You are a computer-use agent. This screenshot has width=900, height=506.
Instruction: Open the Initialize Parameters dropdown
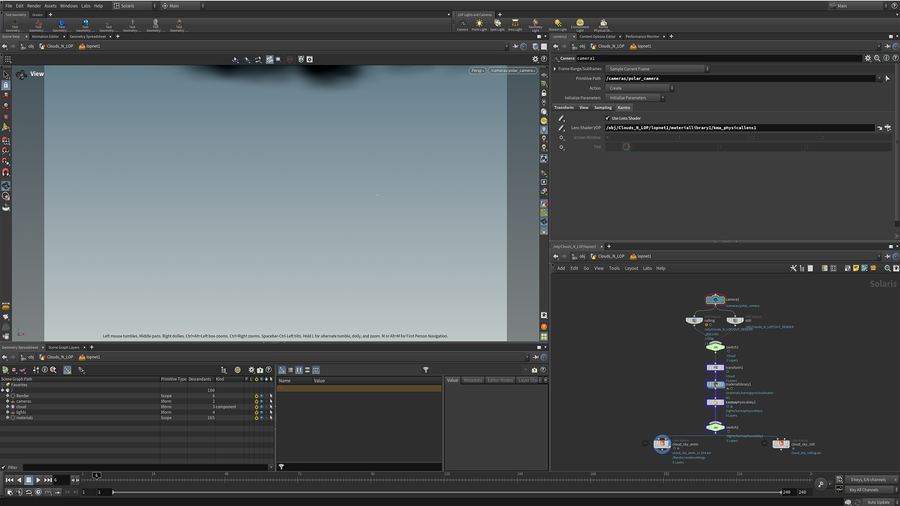coord(636,98)
